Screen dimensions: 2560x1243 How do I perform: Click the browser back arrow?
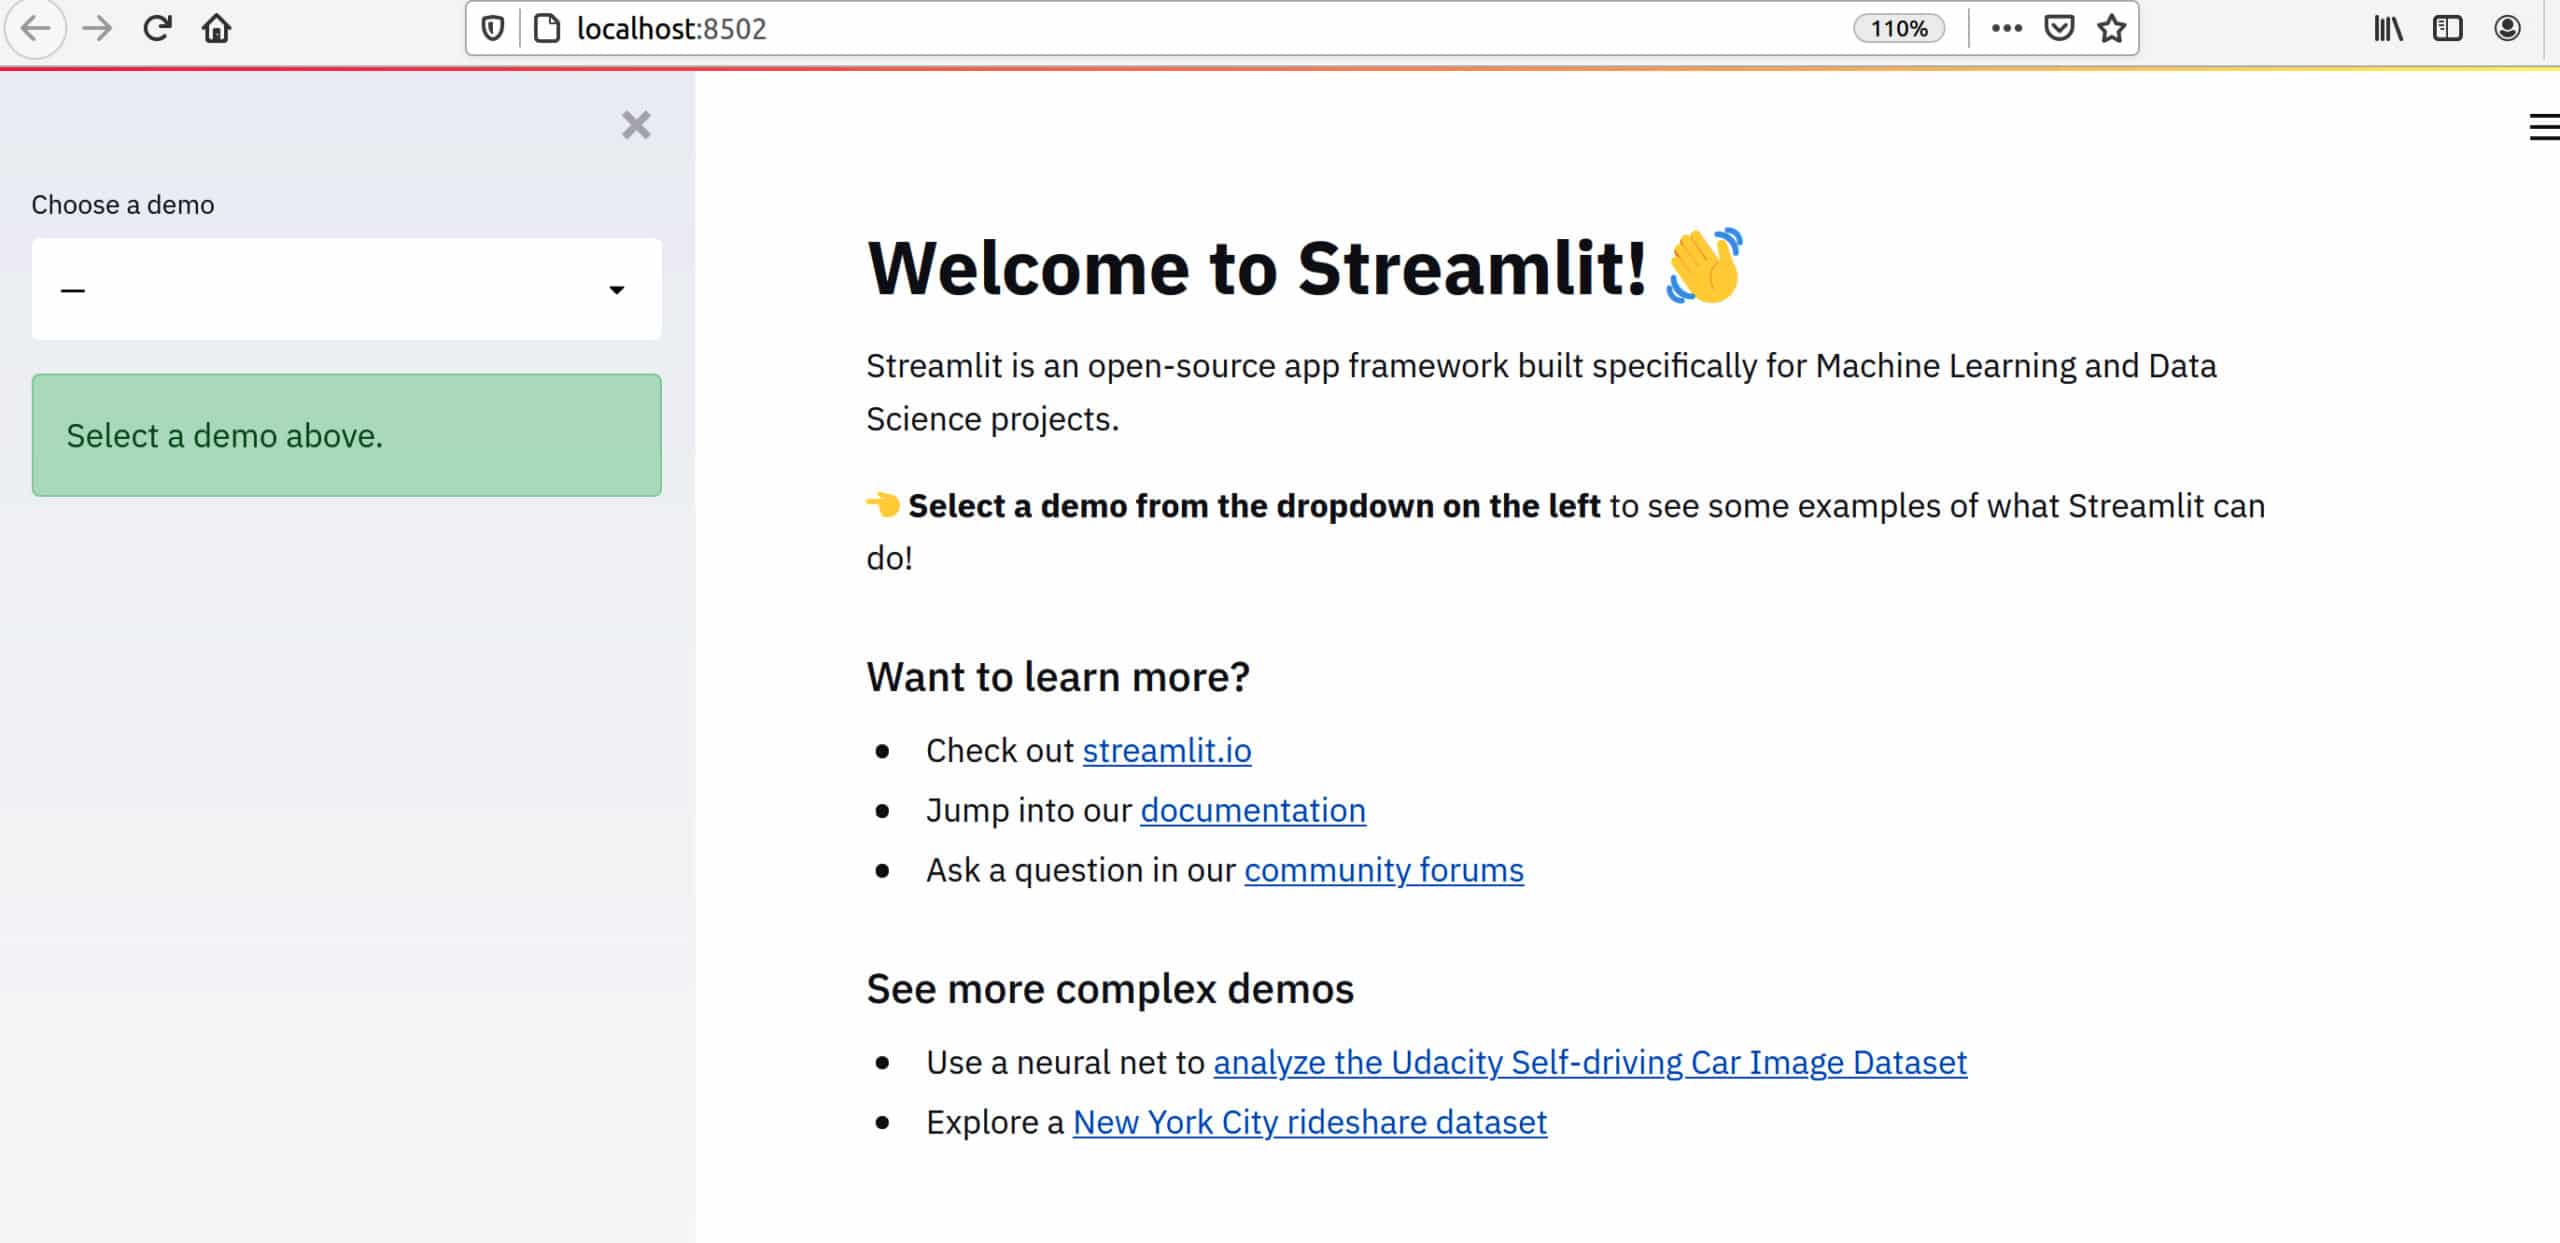37,28
